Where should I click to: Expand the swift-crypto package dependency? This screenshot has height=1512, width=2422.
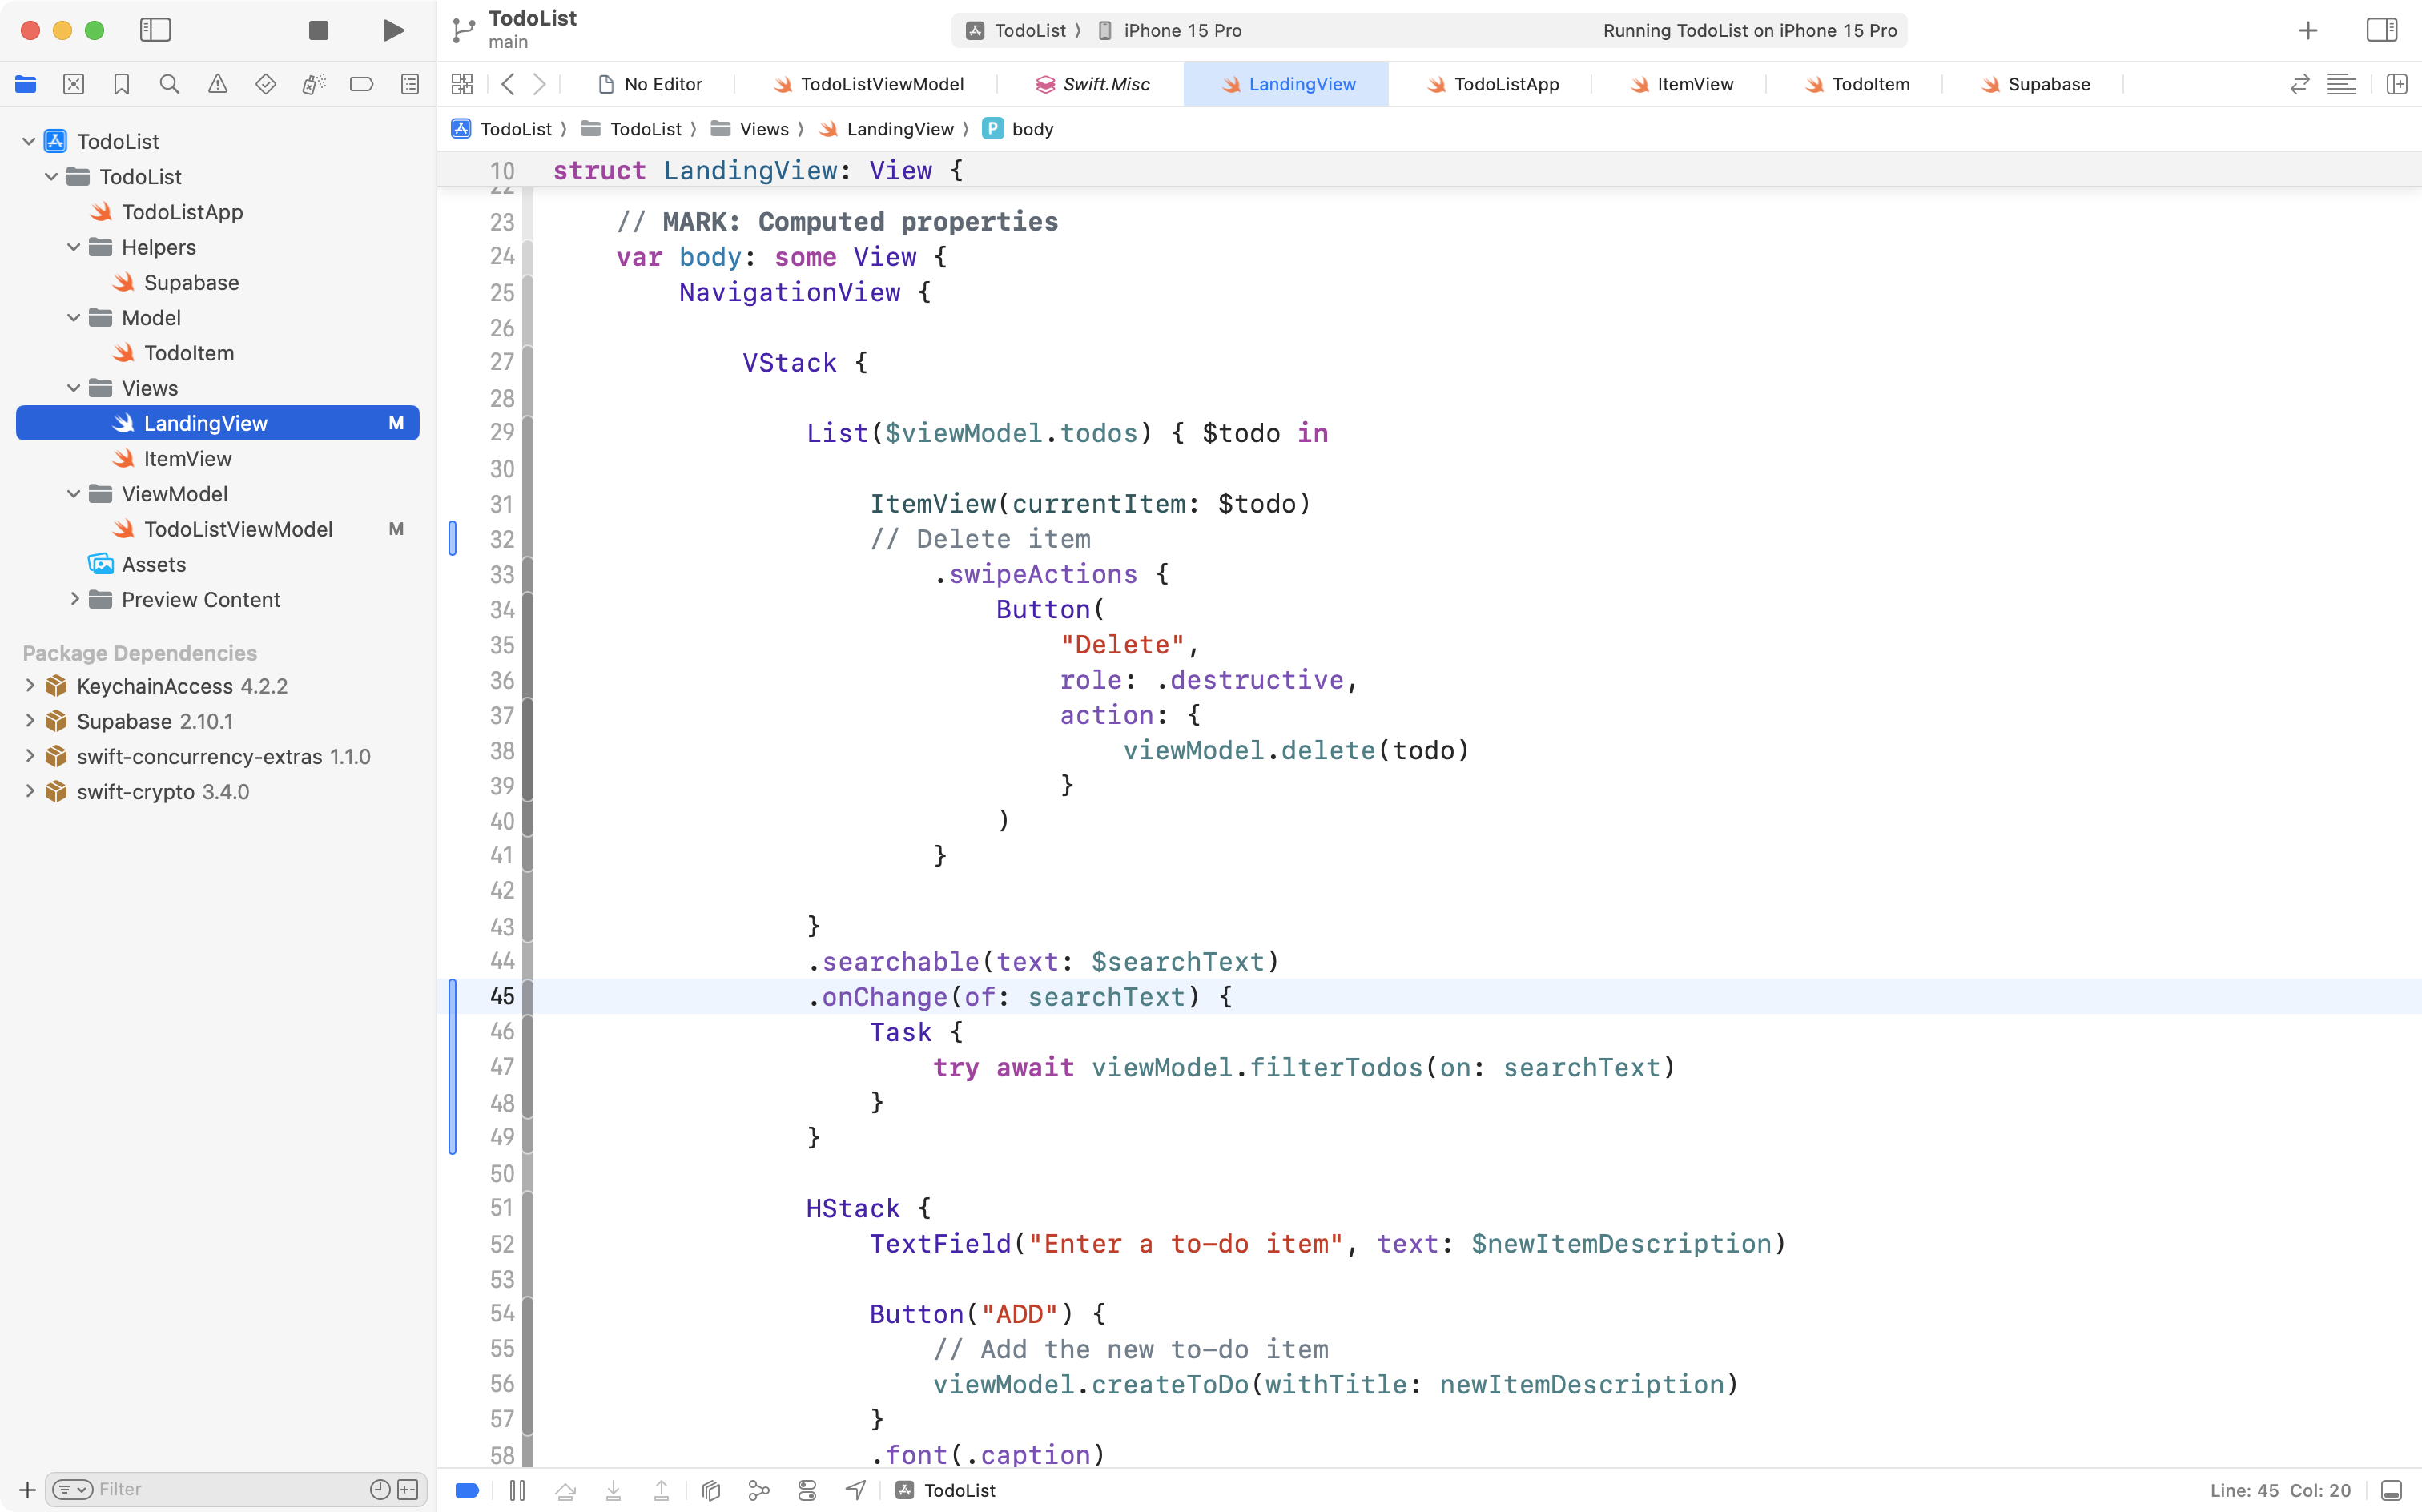(29, 791)
